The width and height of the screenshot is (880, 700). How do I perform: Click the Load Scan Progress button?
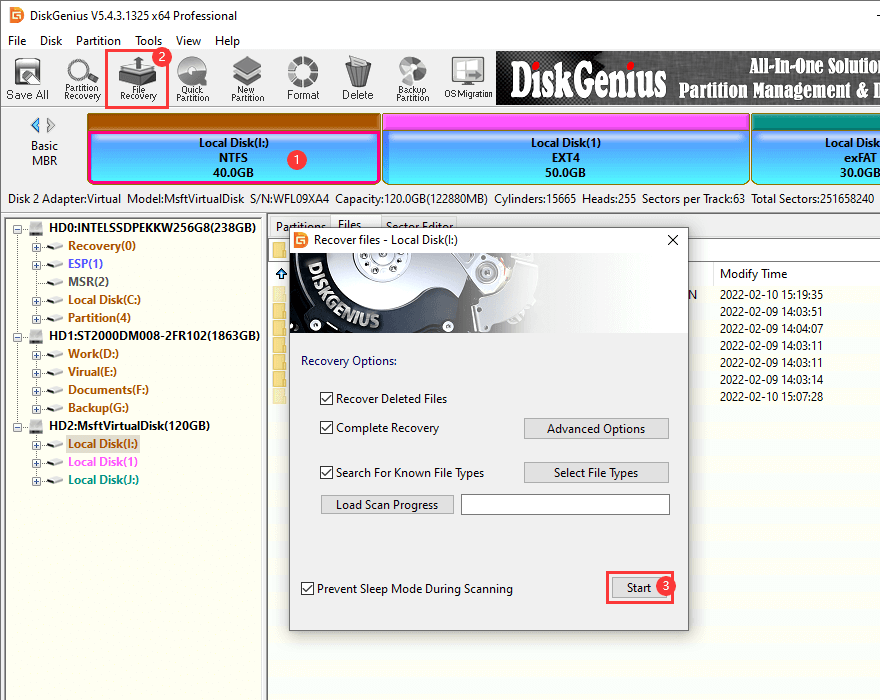coord(387,505)
